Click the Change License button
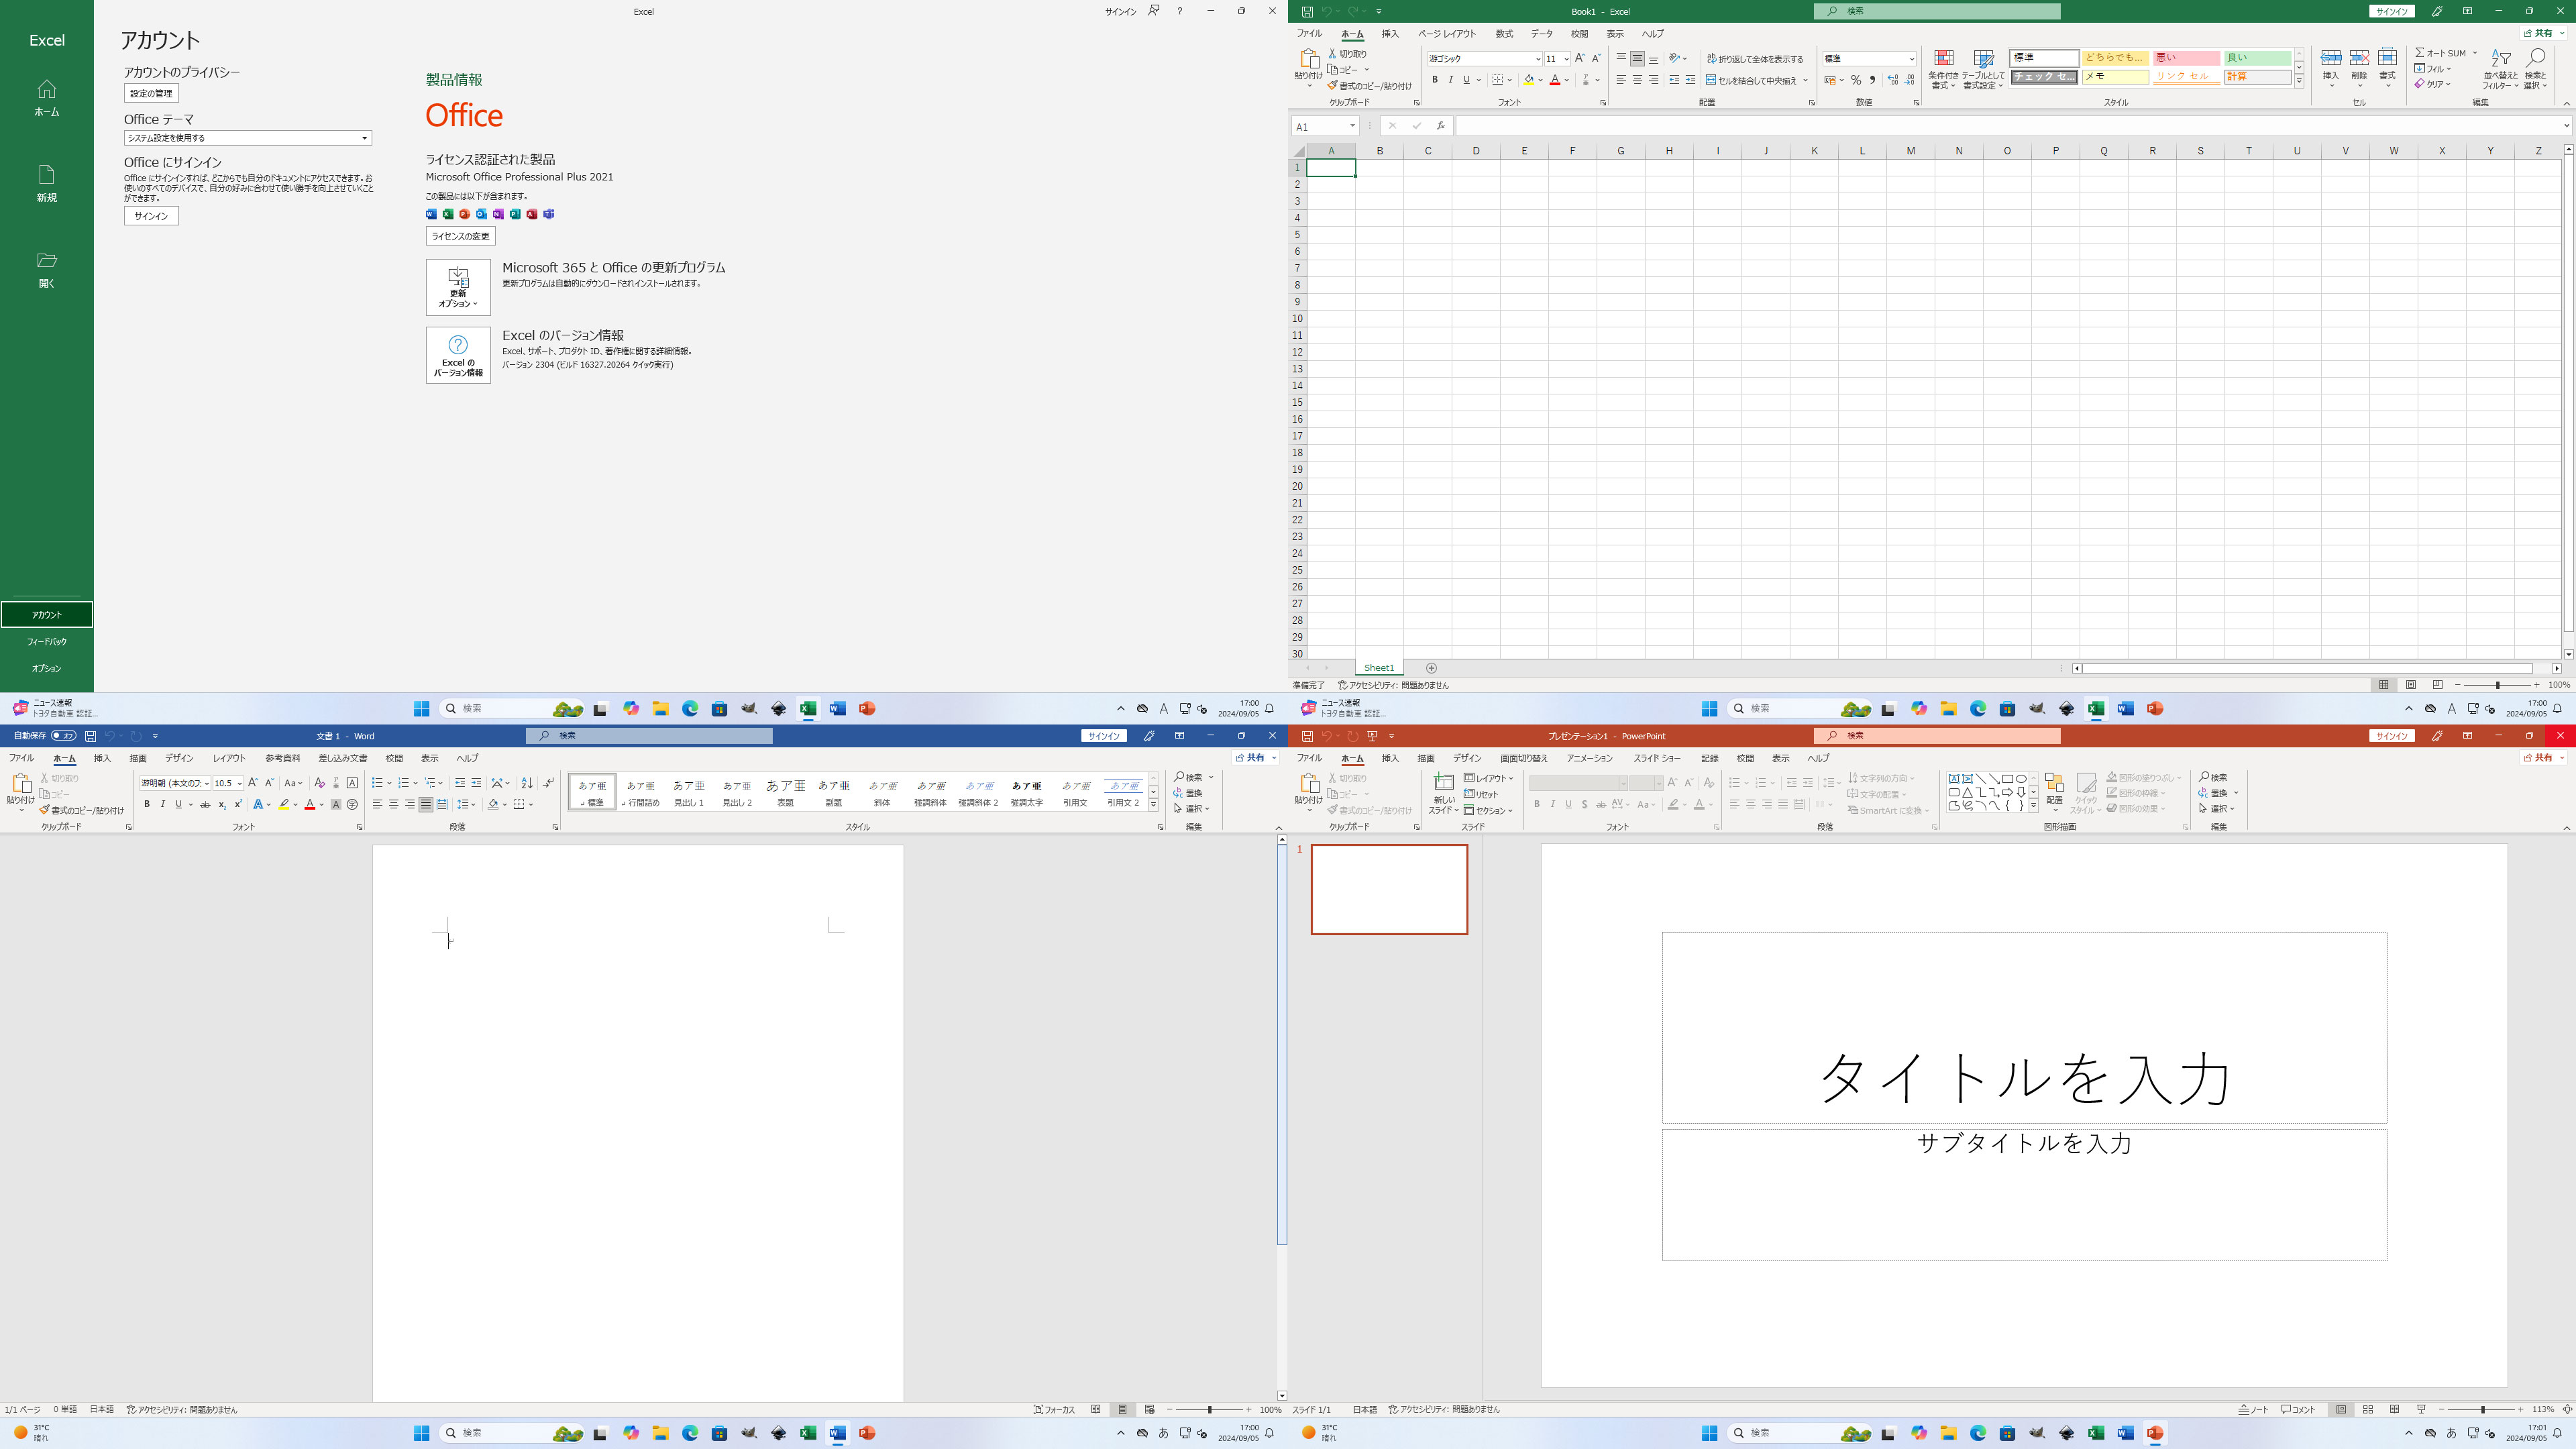The image size is (2576, 1449). pos(460,236)
